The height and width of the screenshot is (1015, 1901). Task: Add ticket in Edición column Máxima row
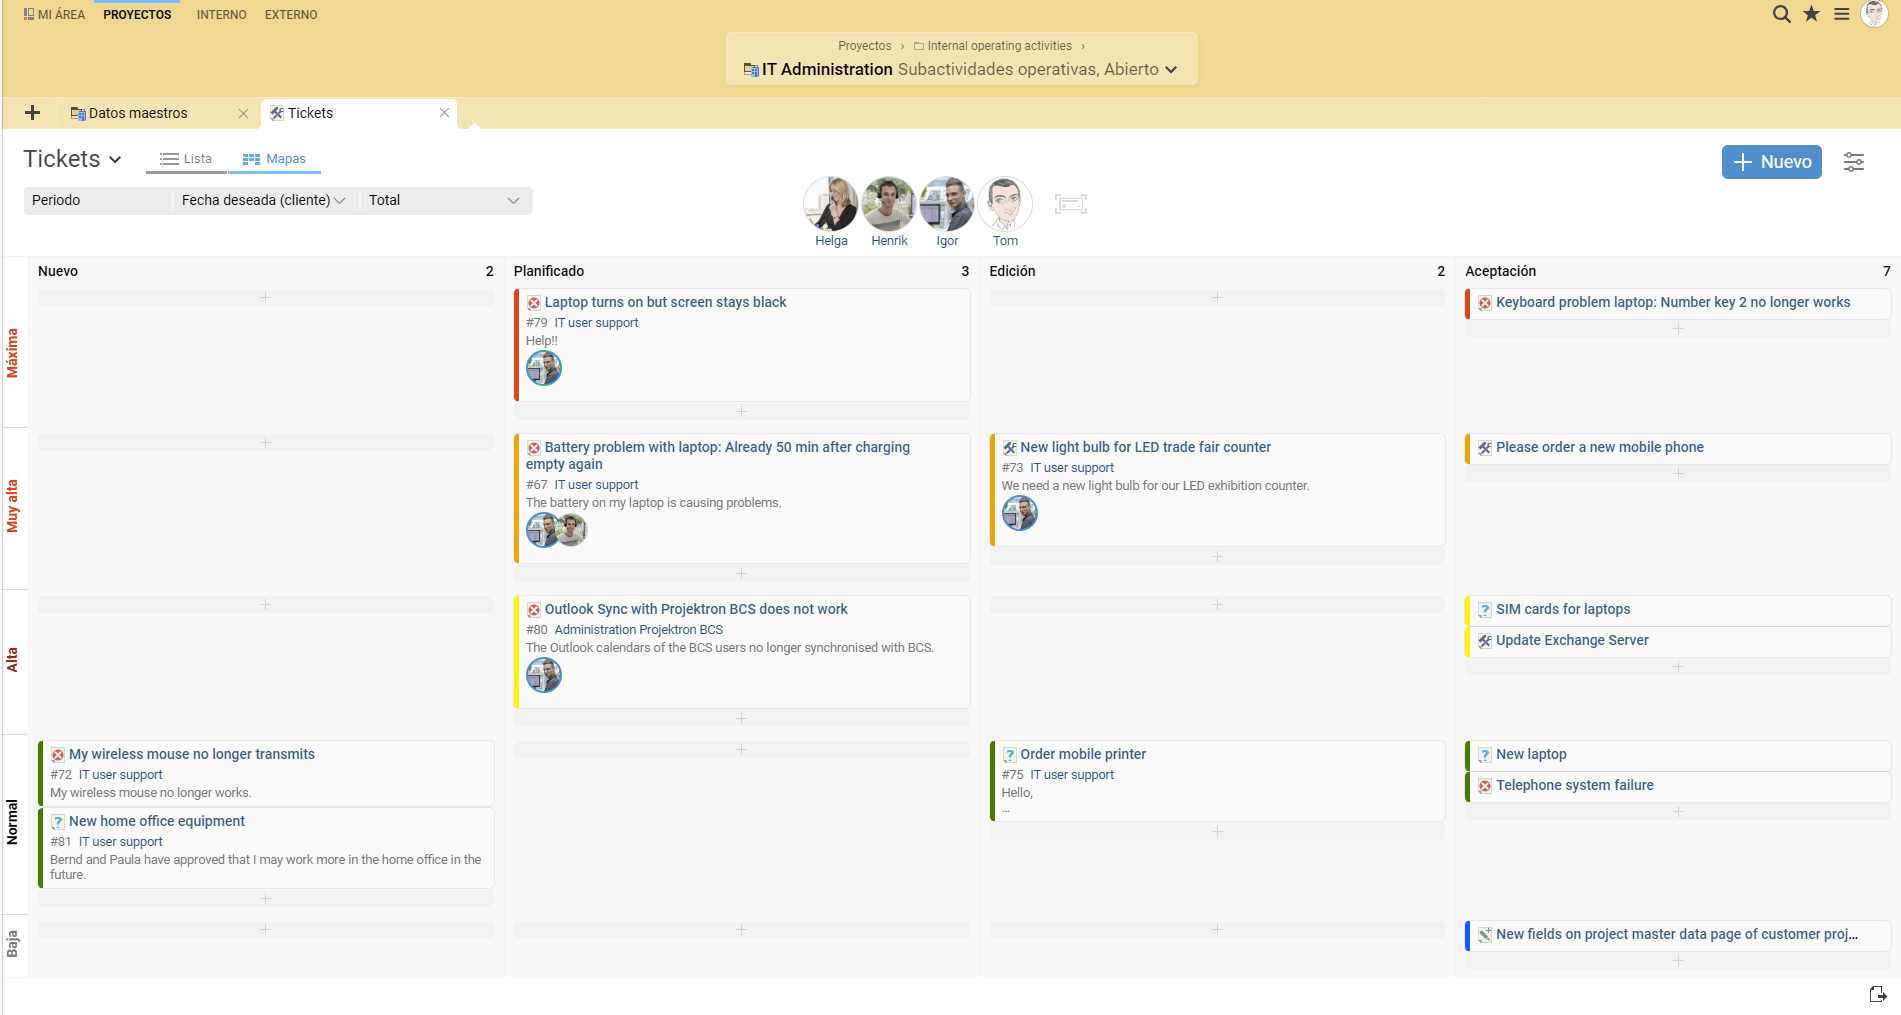click(x=1217, y=298)
